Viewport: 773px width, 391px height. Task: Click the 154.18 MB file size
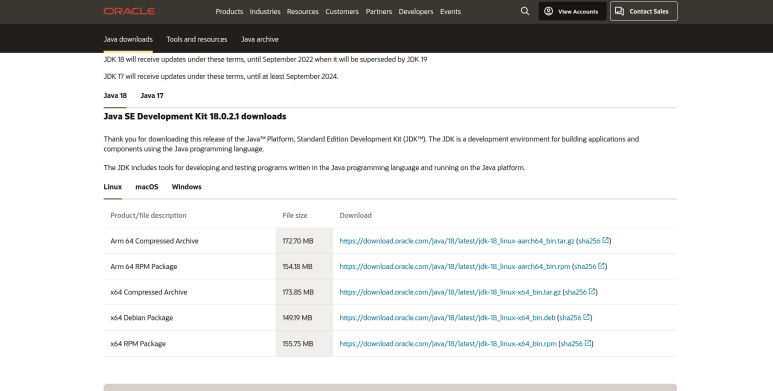(x=297, y=267)
